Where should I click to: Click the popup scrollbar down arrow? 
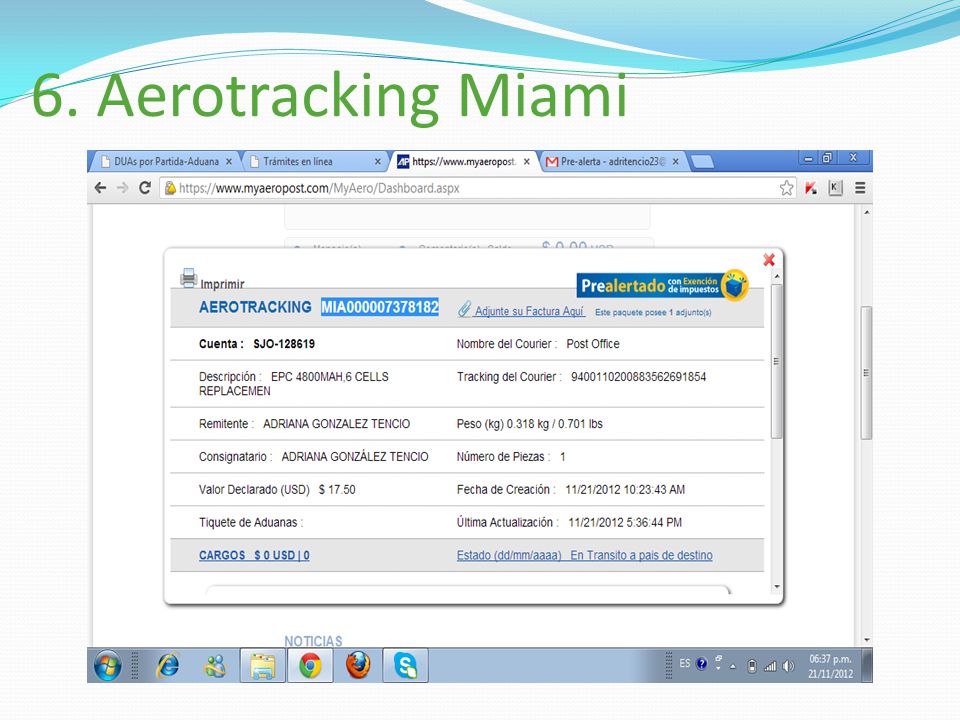[777, 587]
